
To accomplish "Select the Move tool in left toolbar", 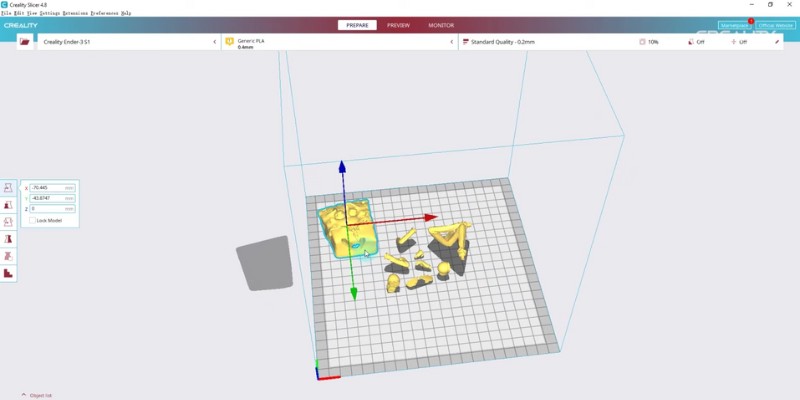I will (x=8, y=187).
